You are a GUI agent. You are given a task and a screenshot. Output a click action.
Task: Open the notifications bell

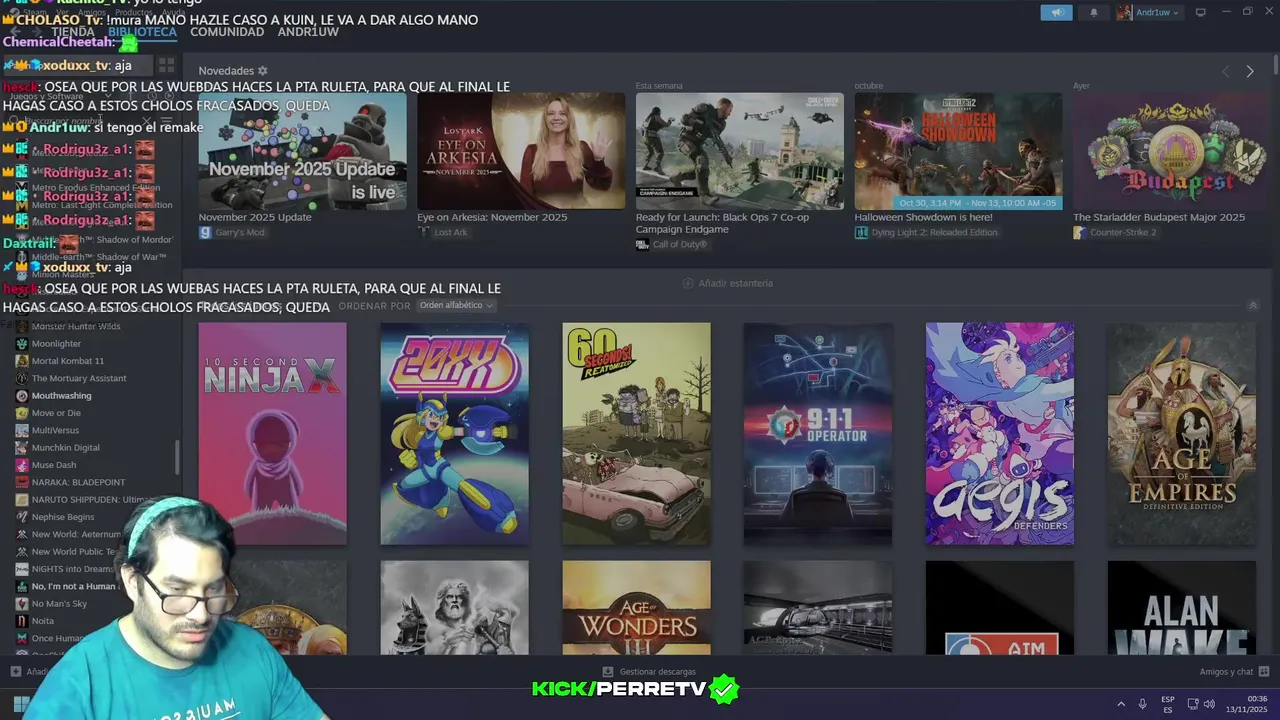pos(1093,12)
